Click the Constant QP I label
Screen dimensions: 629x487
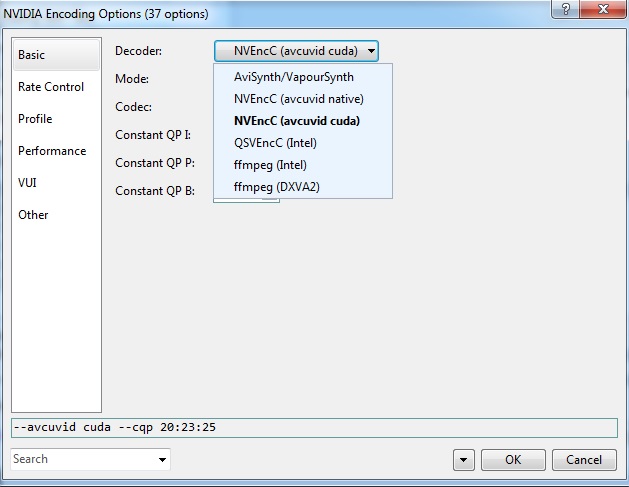point(153,135)
